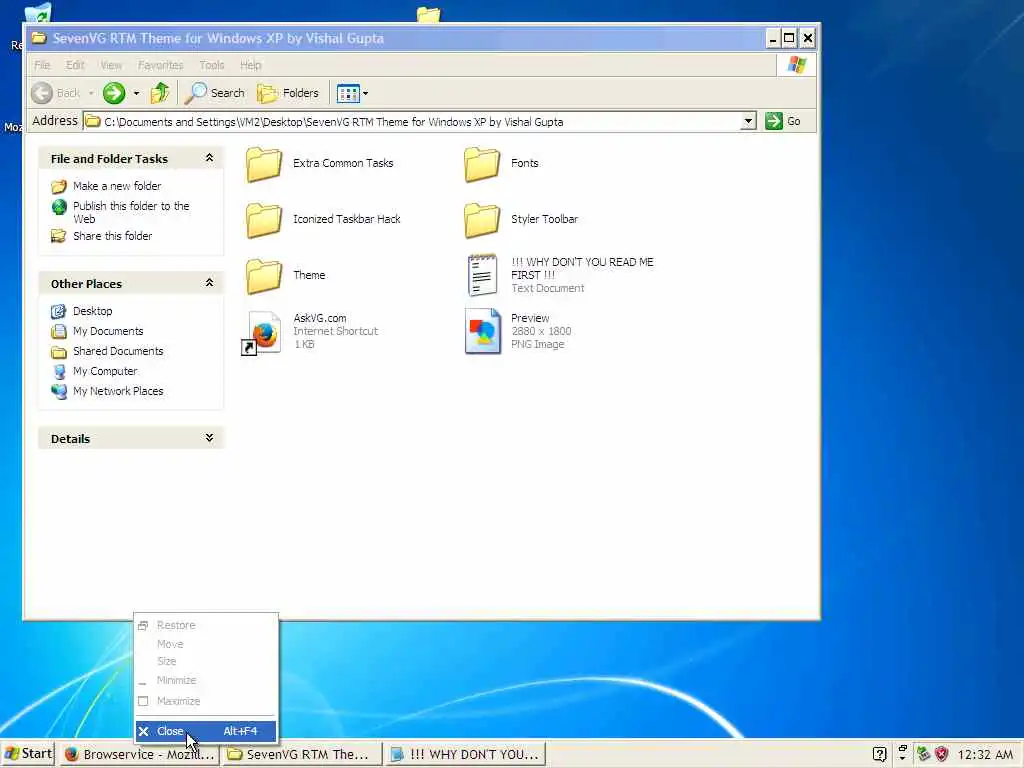Click the Views icon in toolbar
This screenshot has width=1024, height=768.
click(348, 94)
